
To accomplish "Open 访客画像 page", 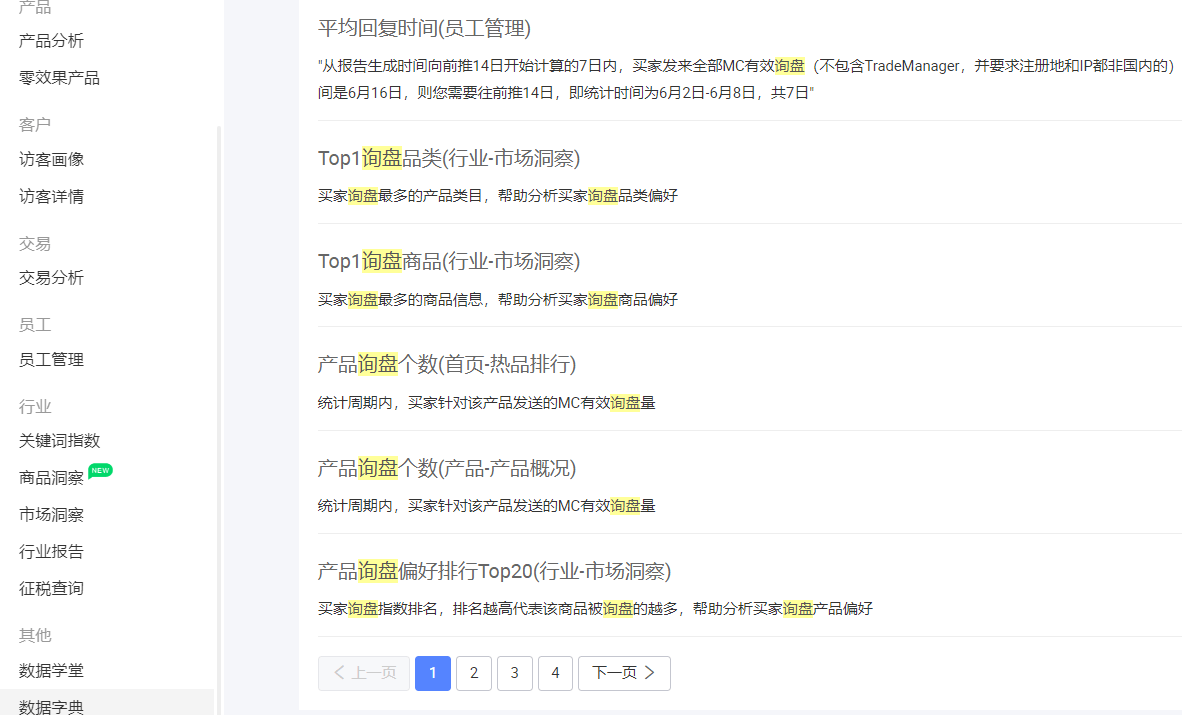I will (x=51, y=160).
